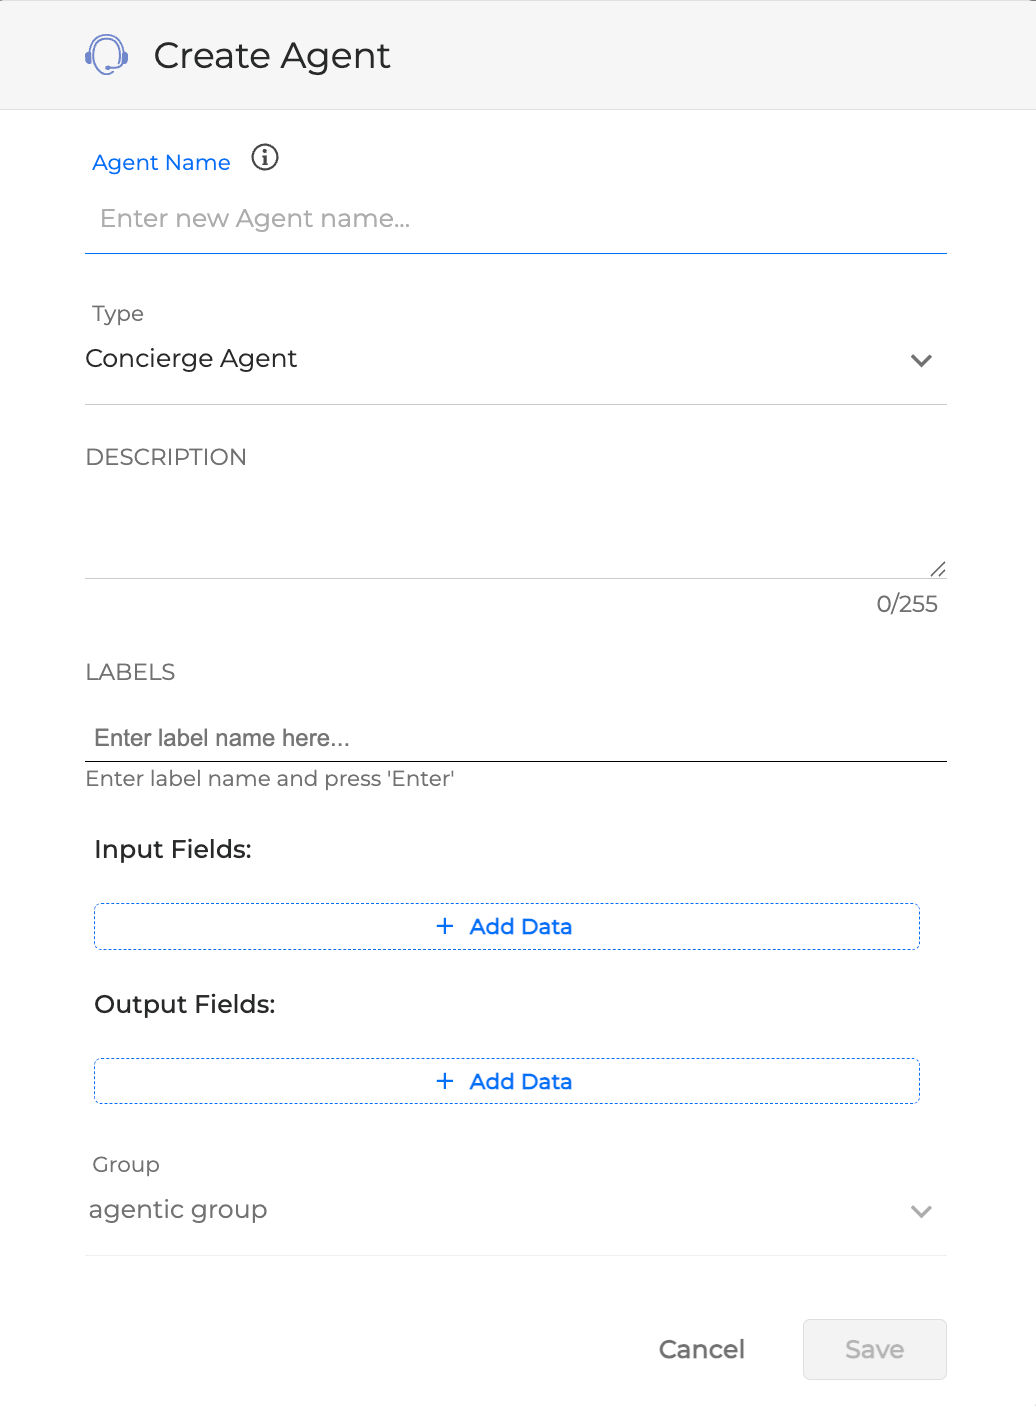
Task: Add Data under Input Fields
Action: [506, 926]
